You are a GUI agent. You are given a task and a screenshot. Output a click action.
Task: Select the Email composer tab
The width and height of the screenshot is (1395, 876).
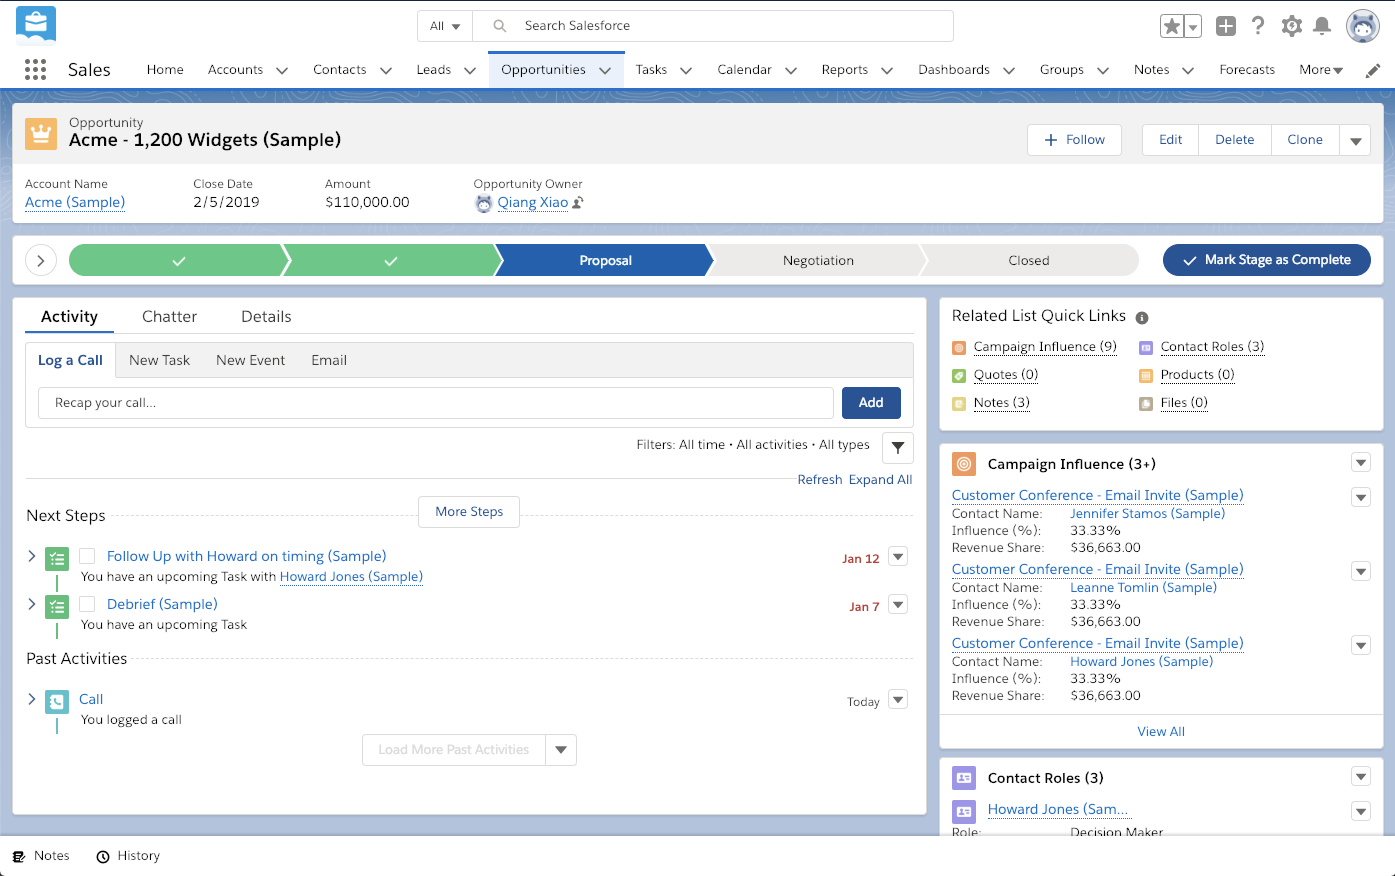[329, 360]
